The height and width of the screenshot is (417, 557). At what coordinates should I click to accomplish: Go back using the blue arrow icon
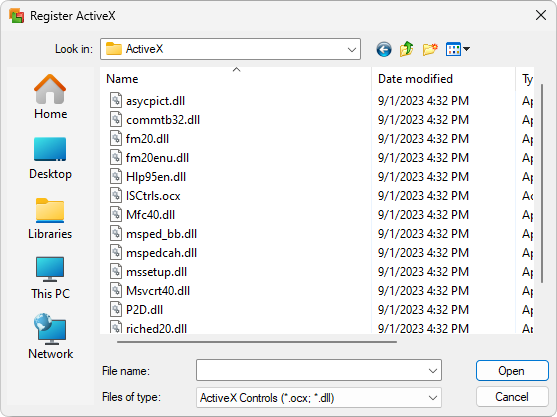pyautogui.click(x=384, y=49)
